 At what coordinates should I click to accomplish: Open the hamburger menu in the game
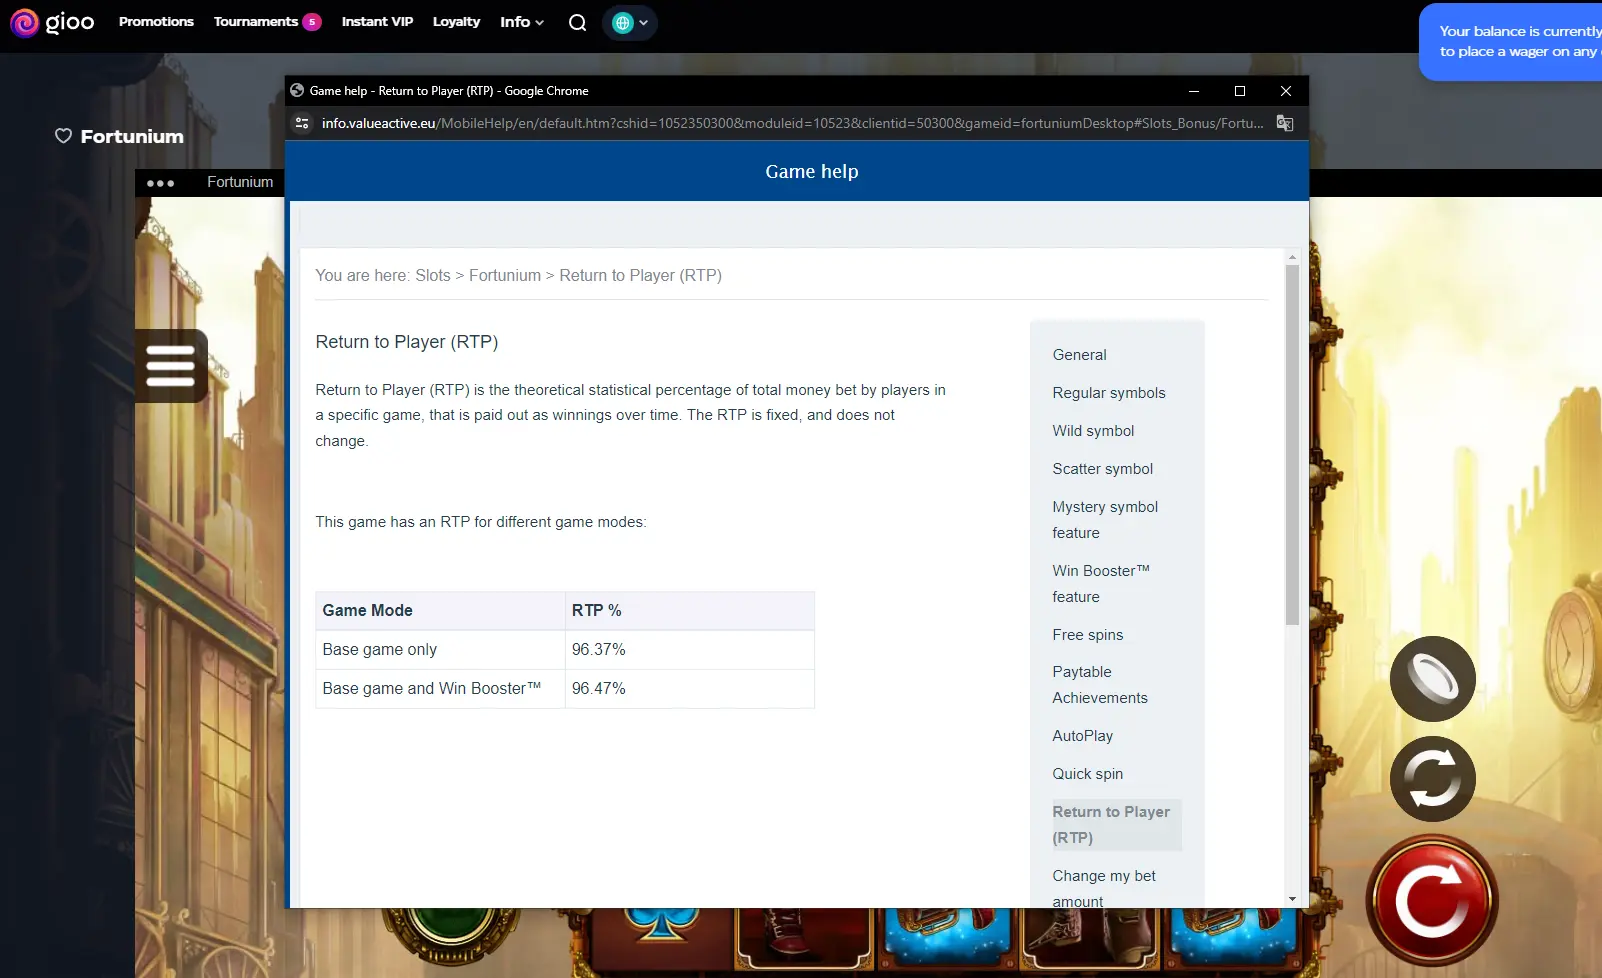171,366
